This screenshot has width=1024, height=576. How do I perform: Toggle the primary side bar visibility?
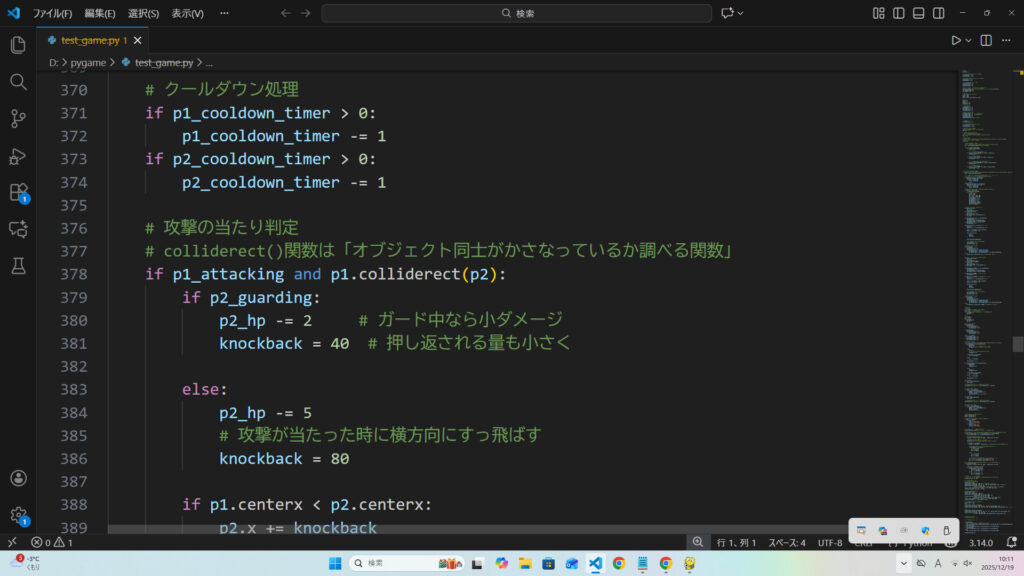click(899, 13)
